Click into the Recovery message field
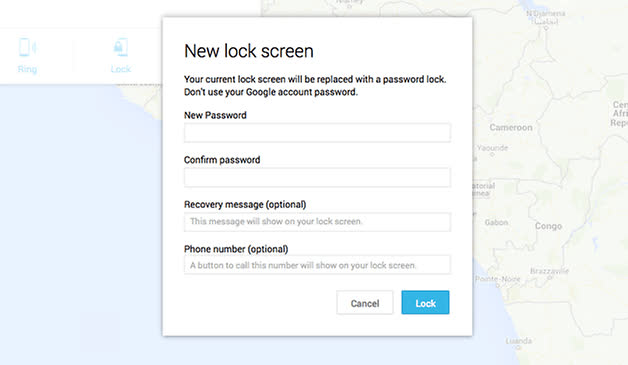Viewport: 628px width, 365px height. [x=317, y=222]
